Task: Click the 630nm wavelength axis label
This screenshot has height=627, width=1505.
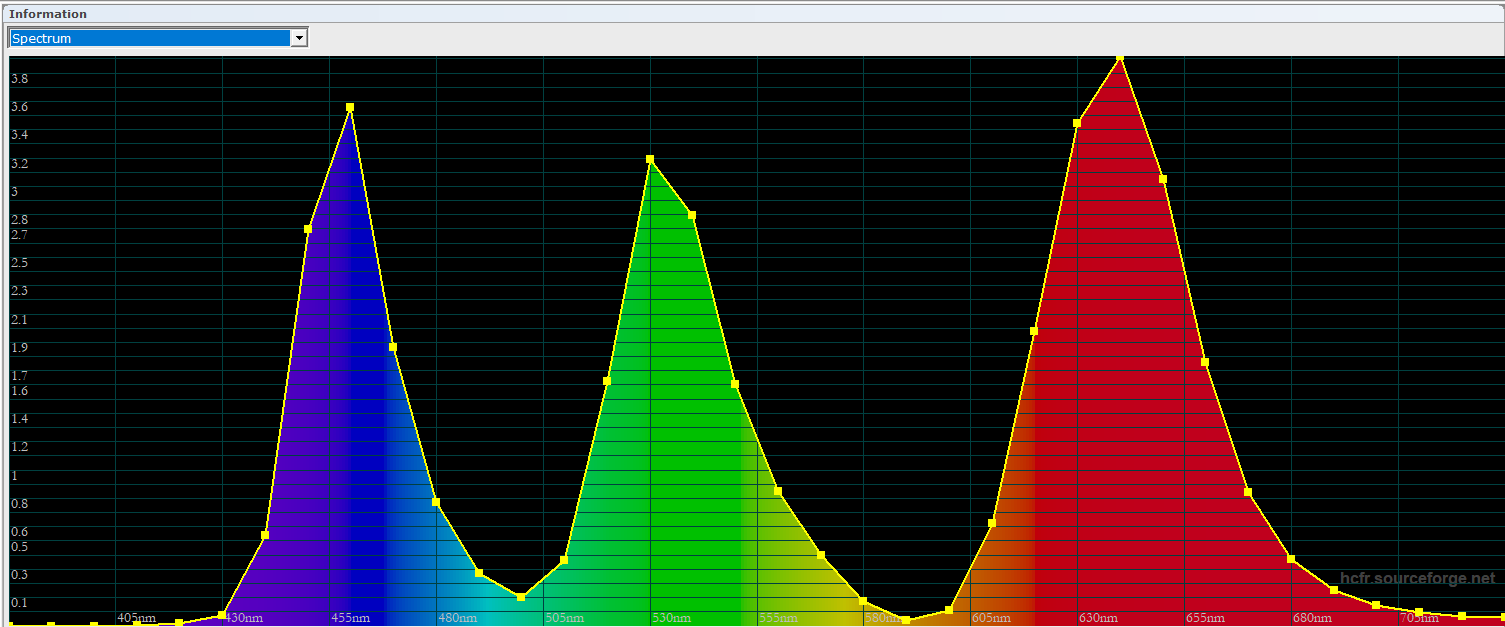Action: (1098, 618)
